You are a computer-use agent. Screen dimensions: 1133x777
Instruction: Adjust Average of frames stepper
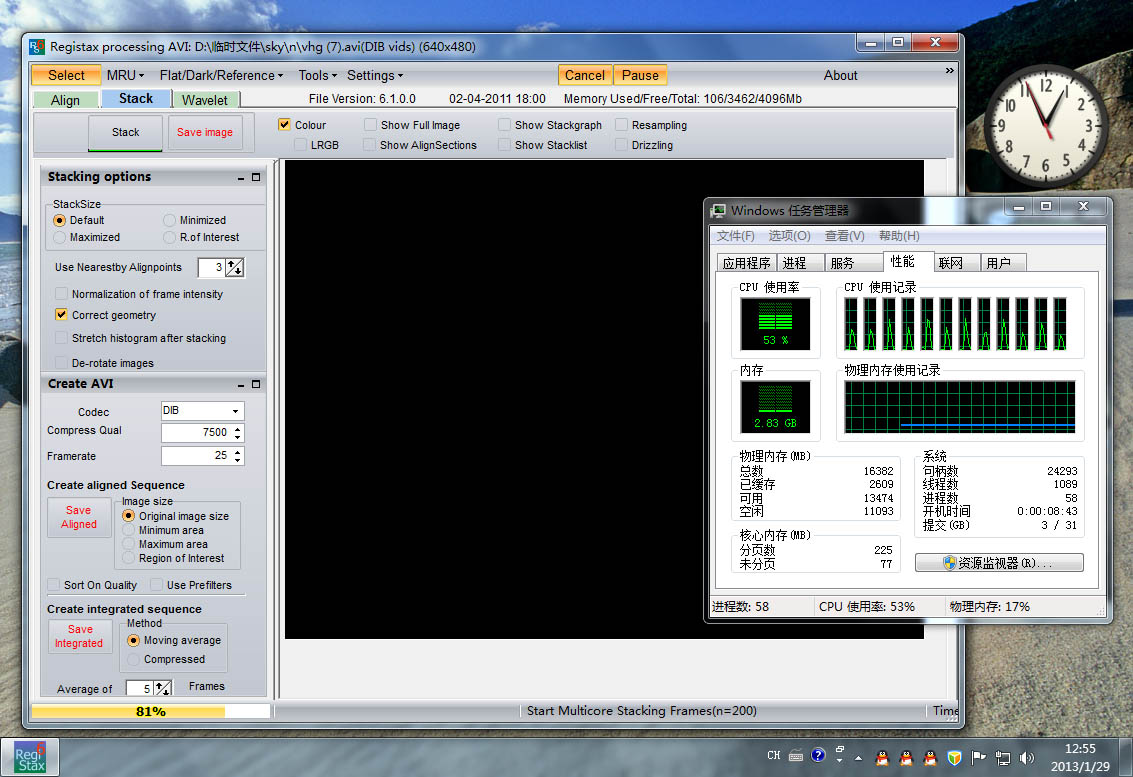[x=163, y=689]
